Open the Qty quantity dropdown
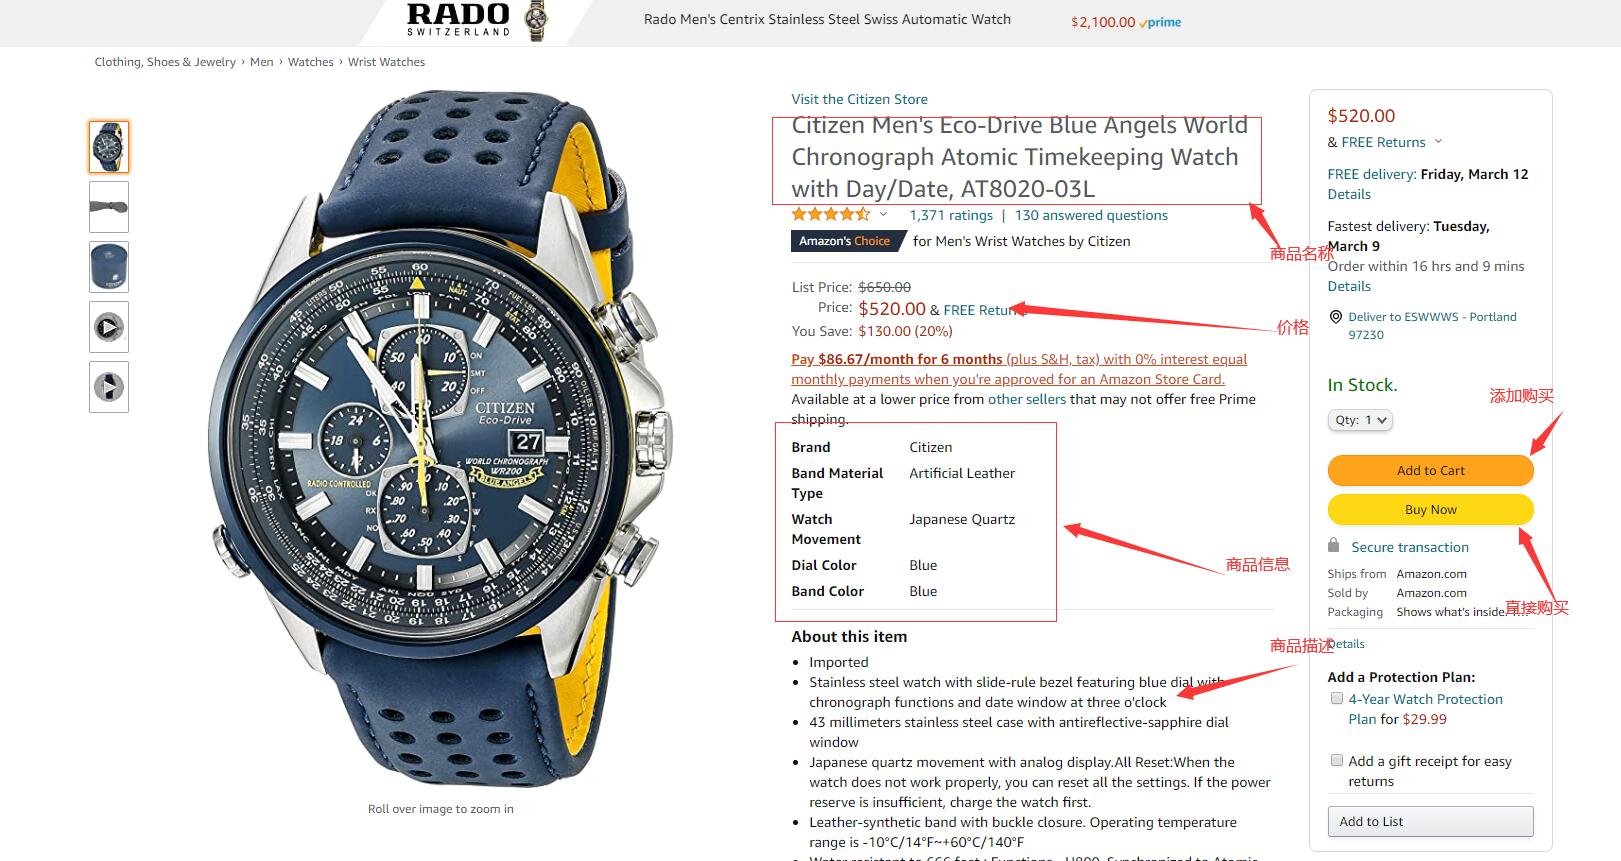This screenshot has width=1621, height=861. (x=1360, y=420)
